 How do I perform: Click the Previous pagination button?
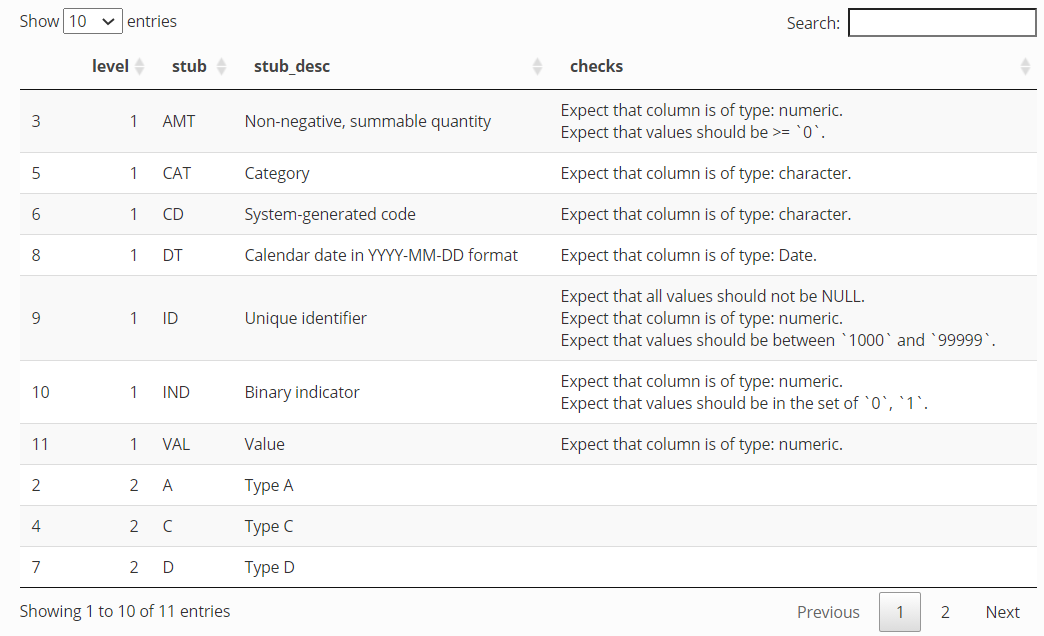tap(828, 612)
